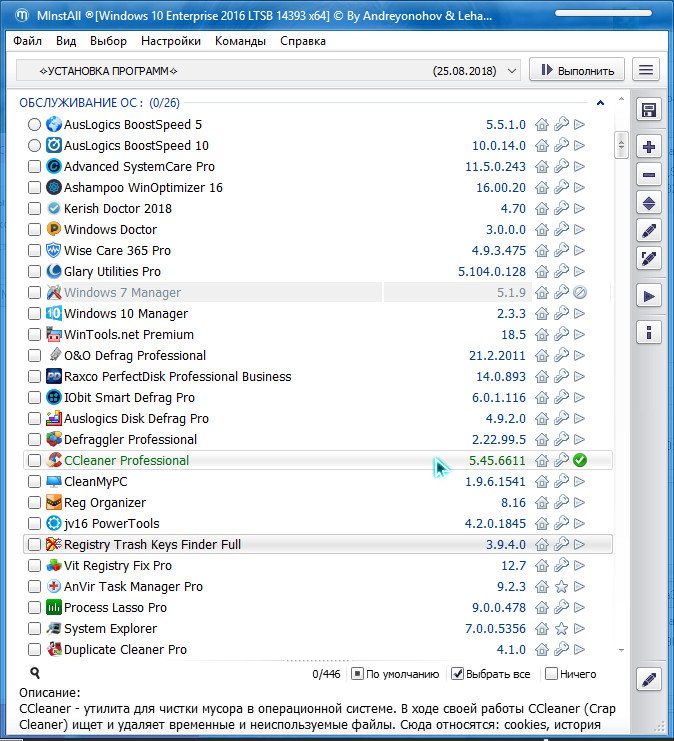Viewport: 674px width, 741px height.
Task: Toggle the 'По умолчанию' checkbox
Action: (x=357, y=674)
